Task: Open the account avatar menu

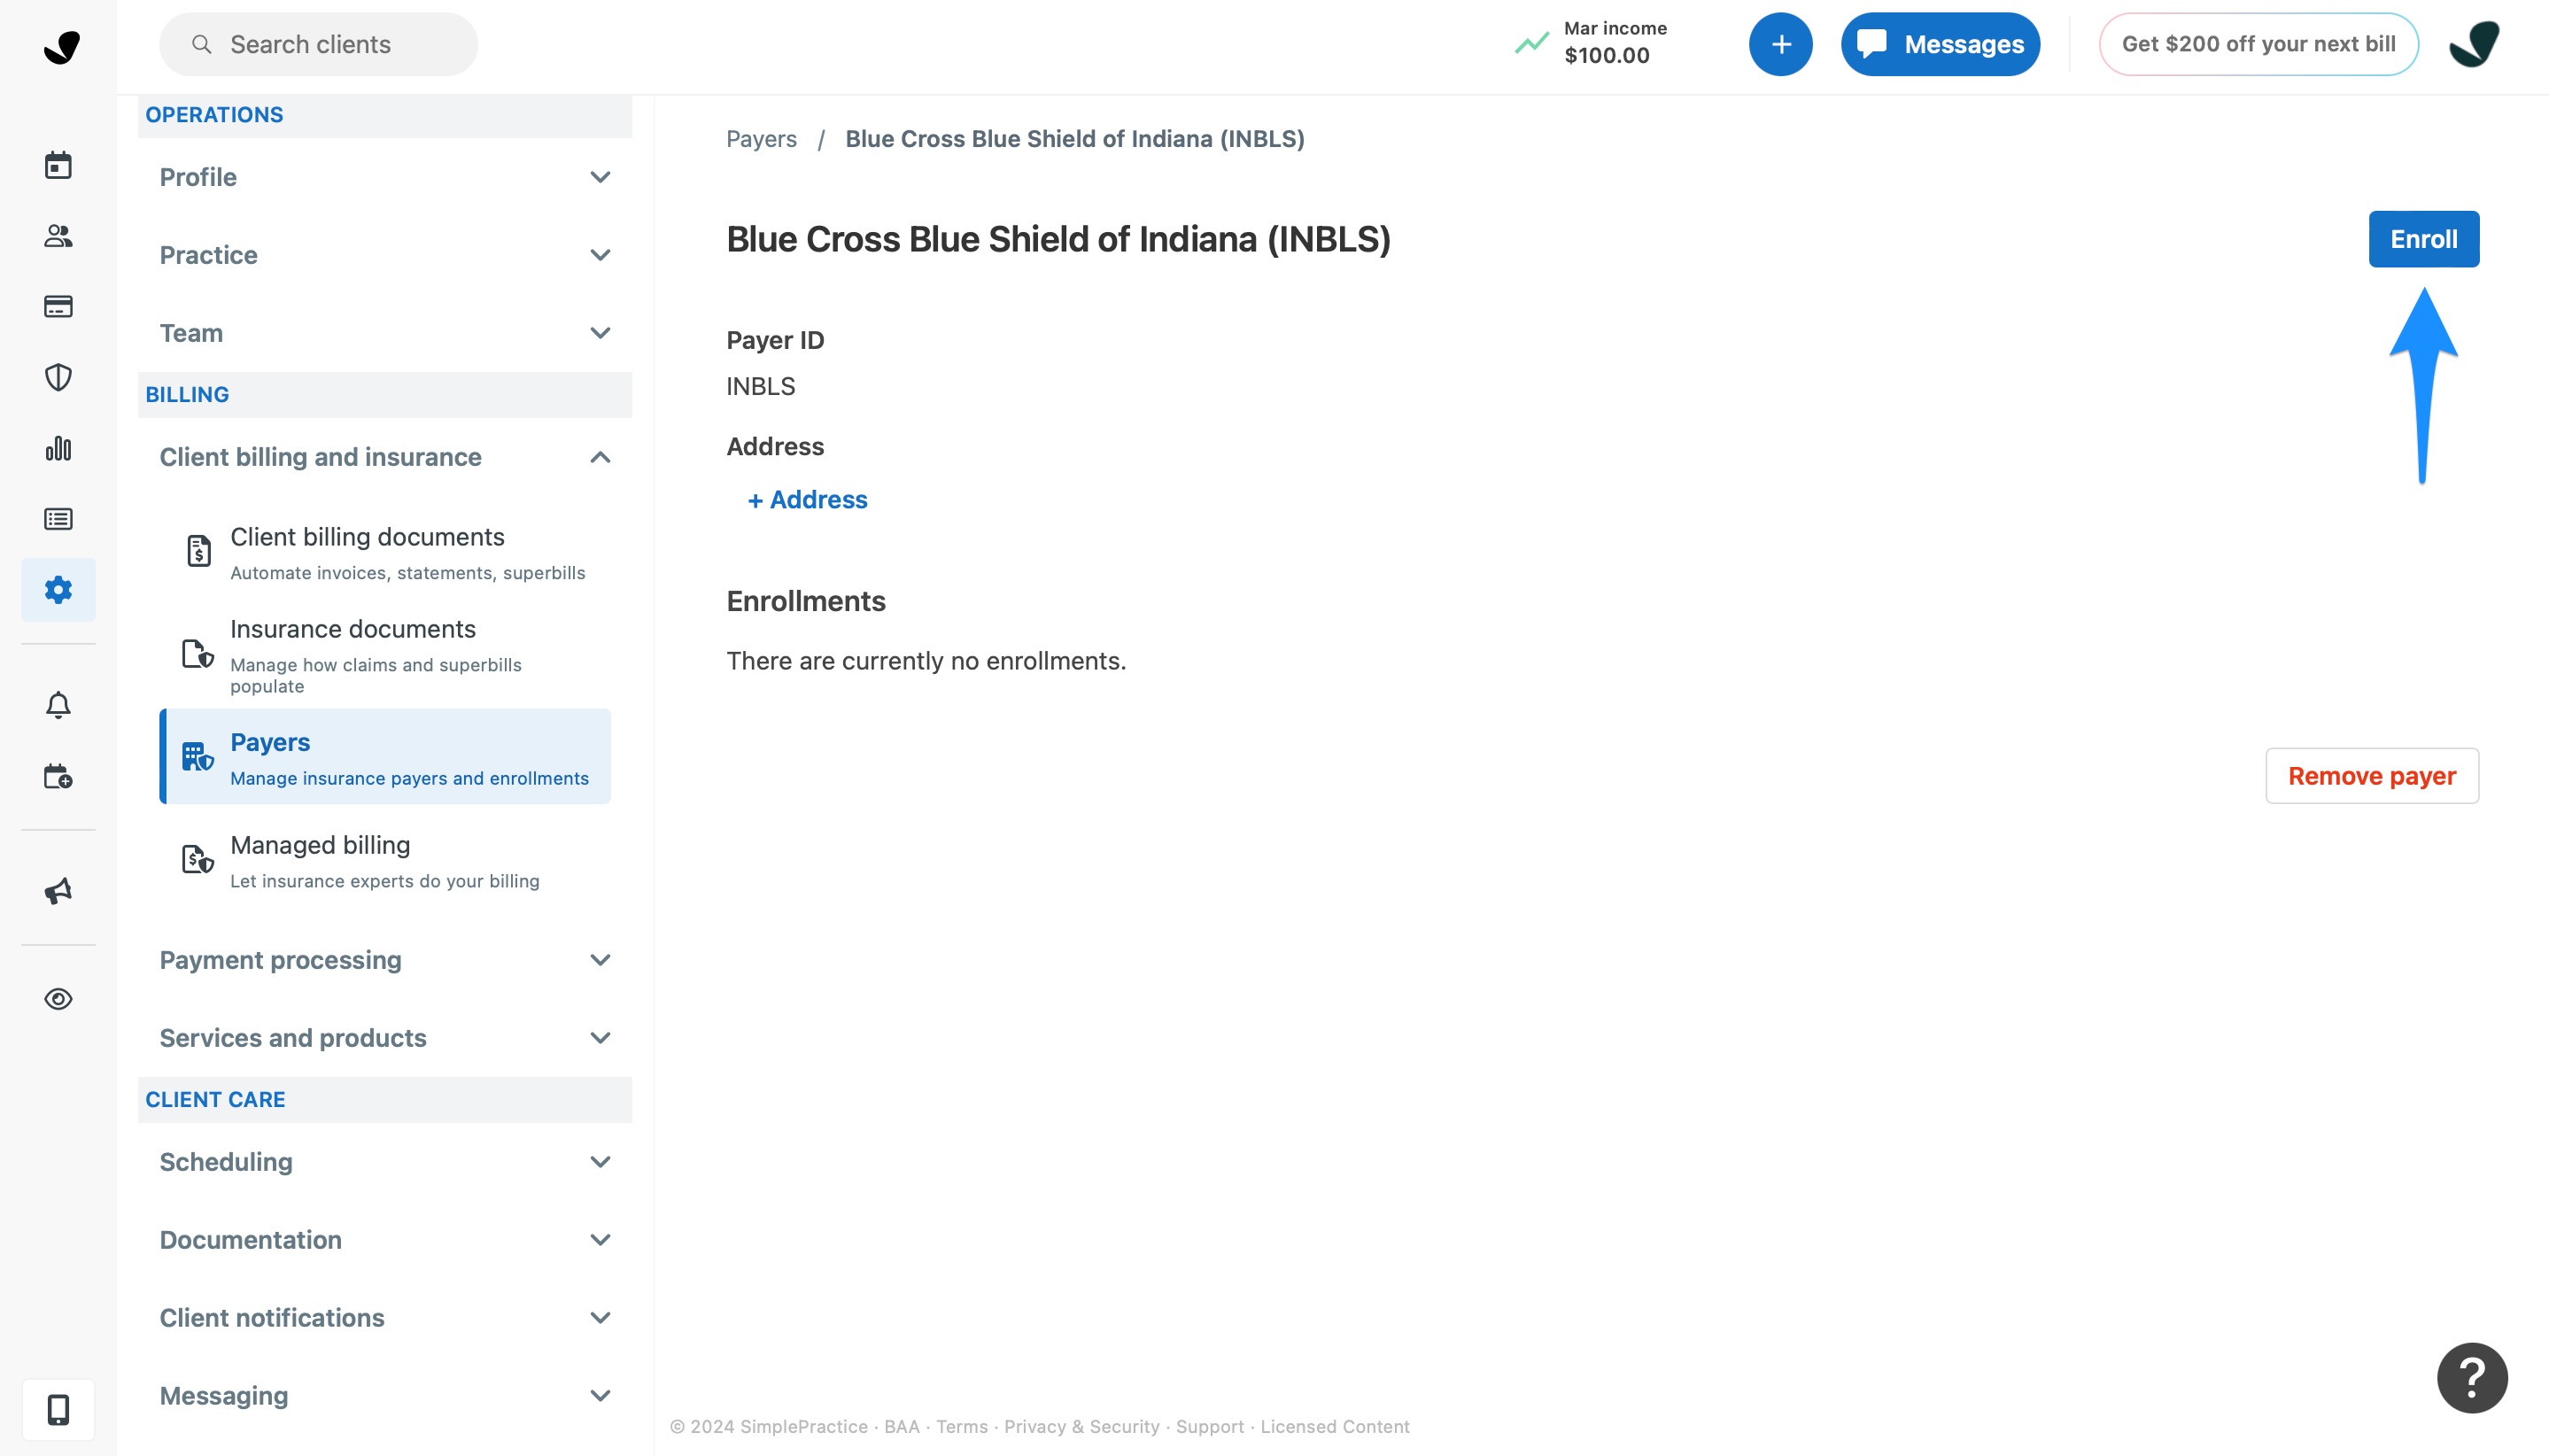Action: click(2475, 44)
